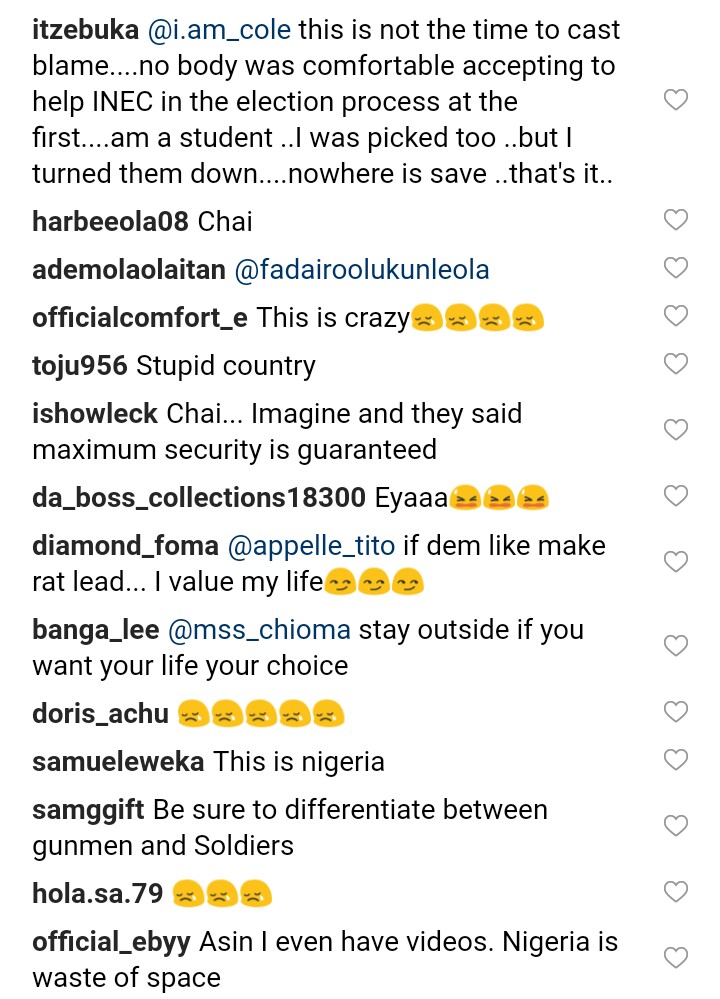Heart officialcomfort_e's "This is crazy" comment

(677, 316)
